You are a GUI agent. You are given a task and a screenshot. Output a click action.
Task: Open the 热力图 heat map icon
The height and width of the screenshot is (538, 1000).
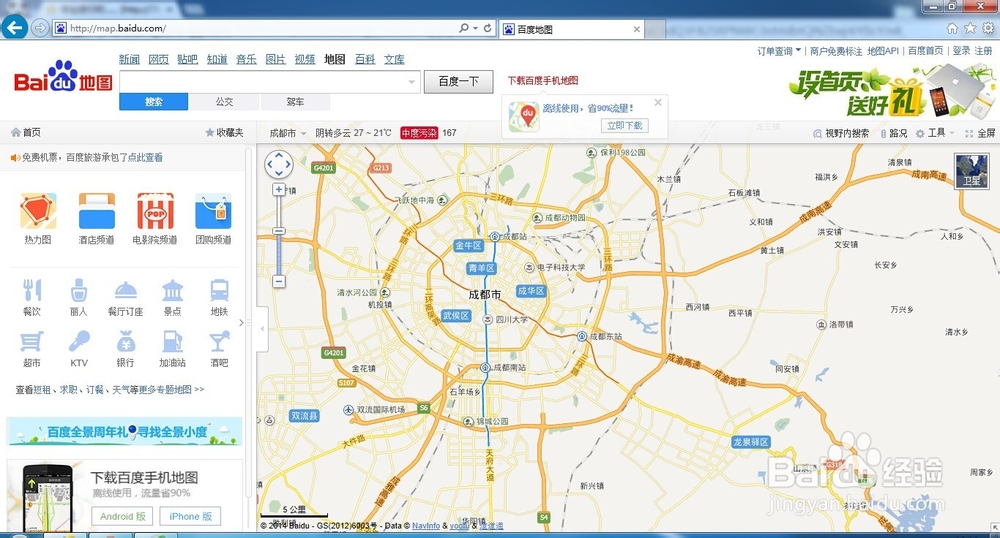(38, 211)
